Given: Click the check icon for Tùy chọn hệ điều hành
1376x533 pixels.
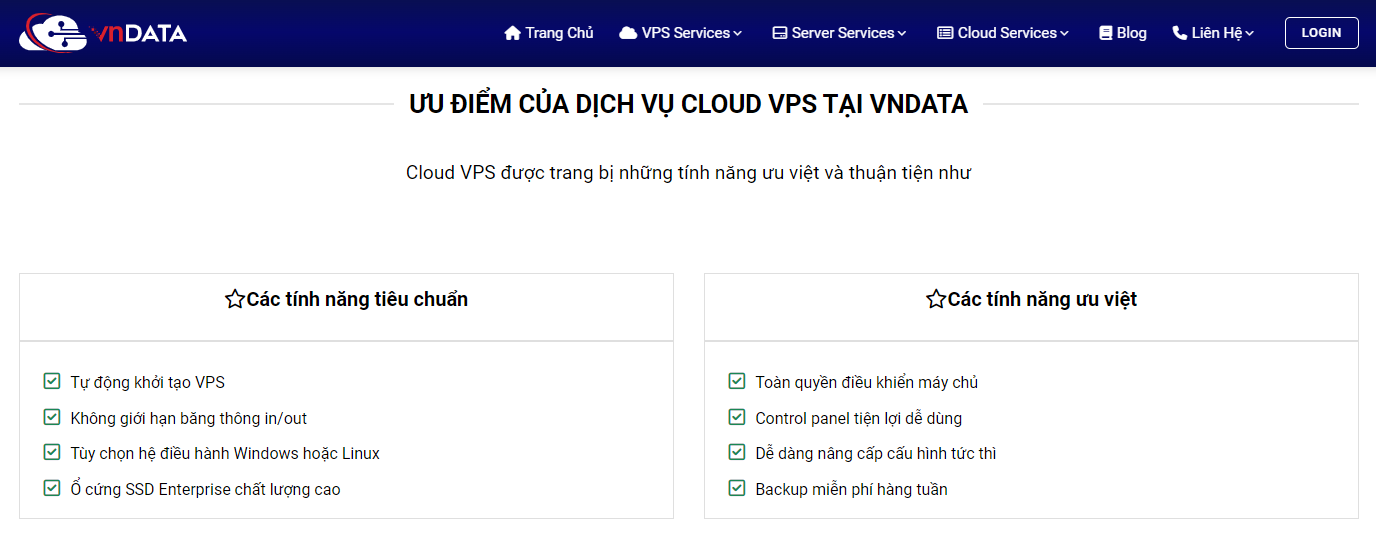Looking at the screenshot, I should coord(52,452).
